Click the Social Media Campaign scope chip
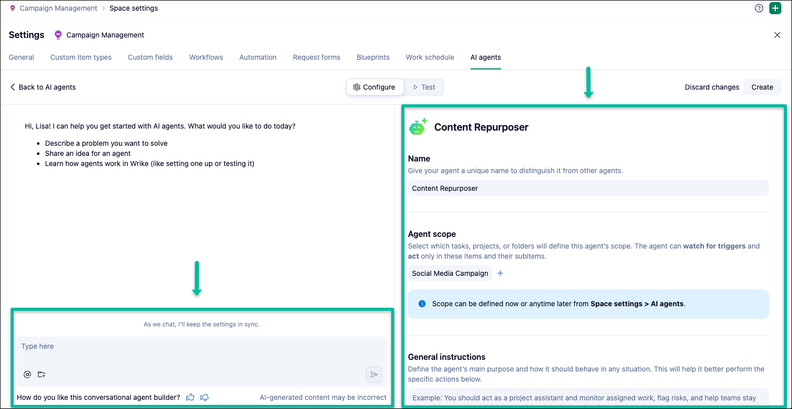 coord(450,273)
